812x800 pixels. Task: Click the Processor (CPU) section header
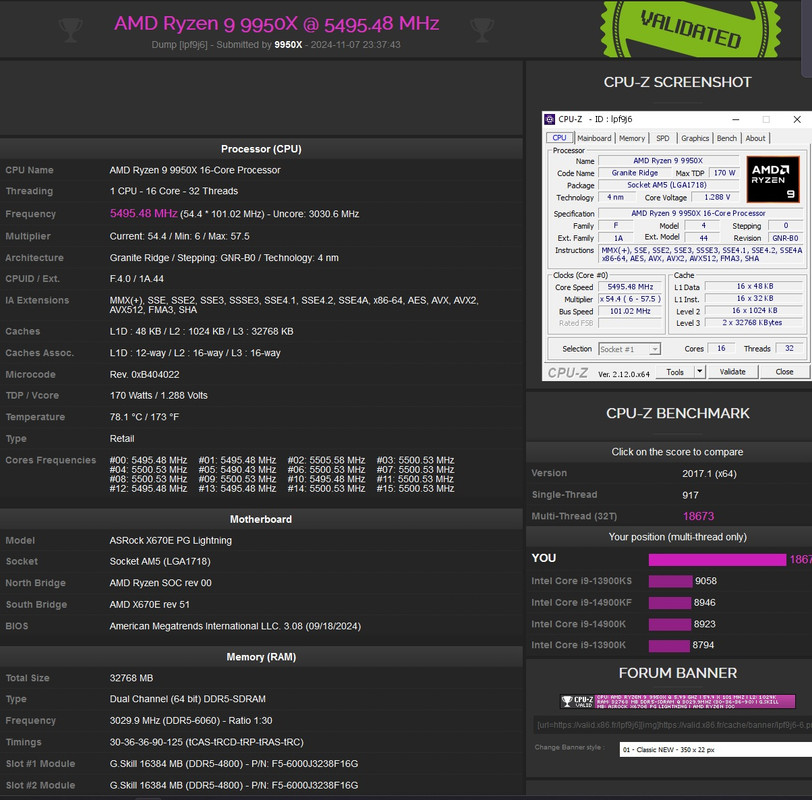point(261,149)
